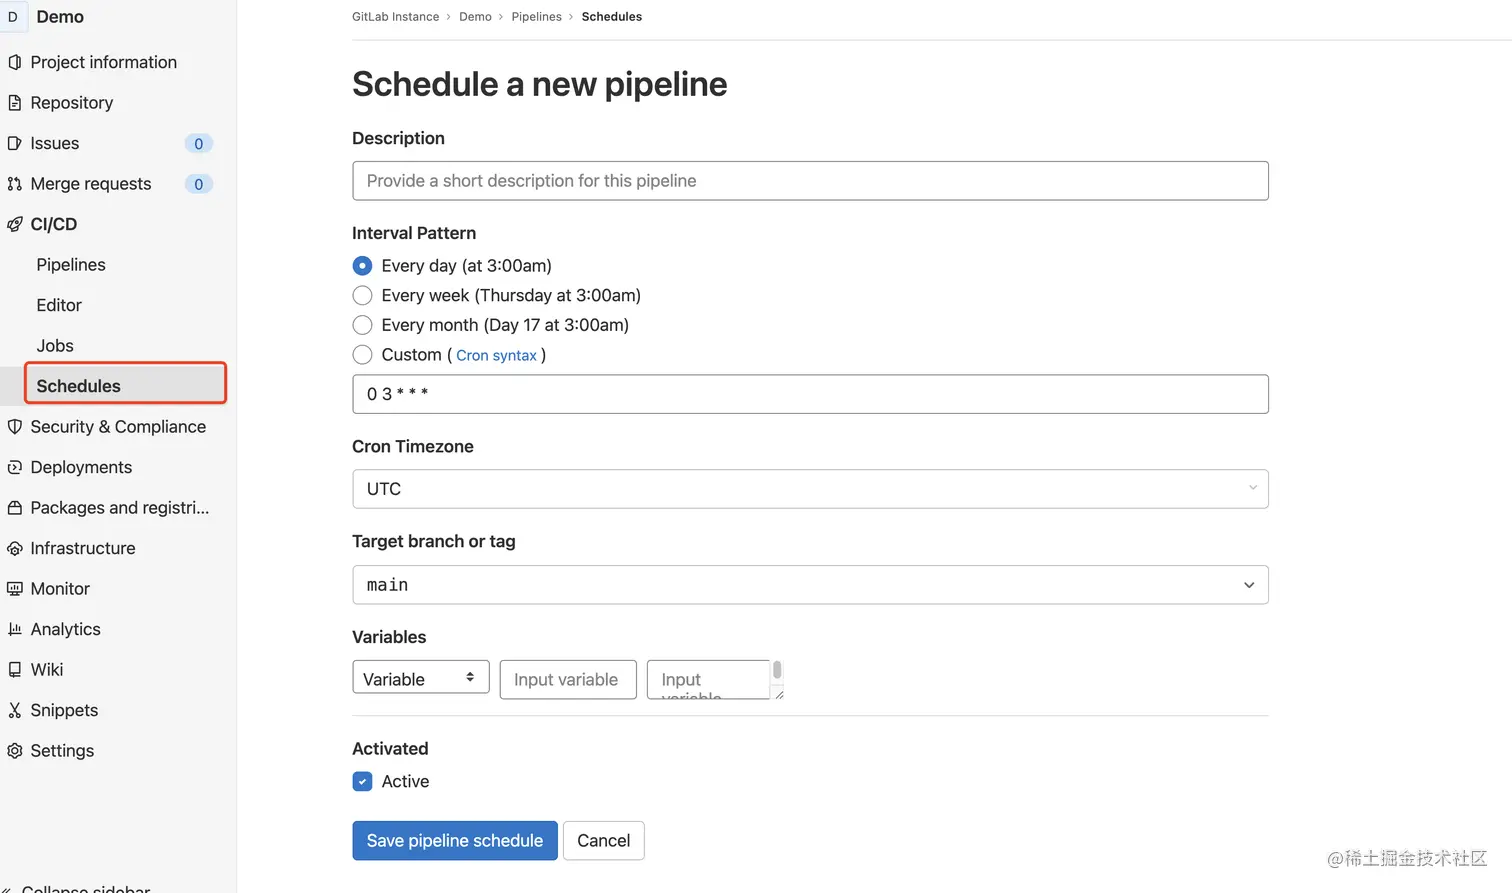Click the CI/CD rocket icon

point(14,225)
